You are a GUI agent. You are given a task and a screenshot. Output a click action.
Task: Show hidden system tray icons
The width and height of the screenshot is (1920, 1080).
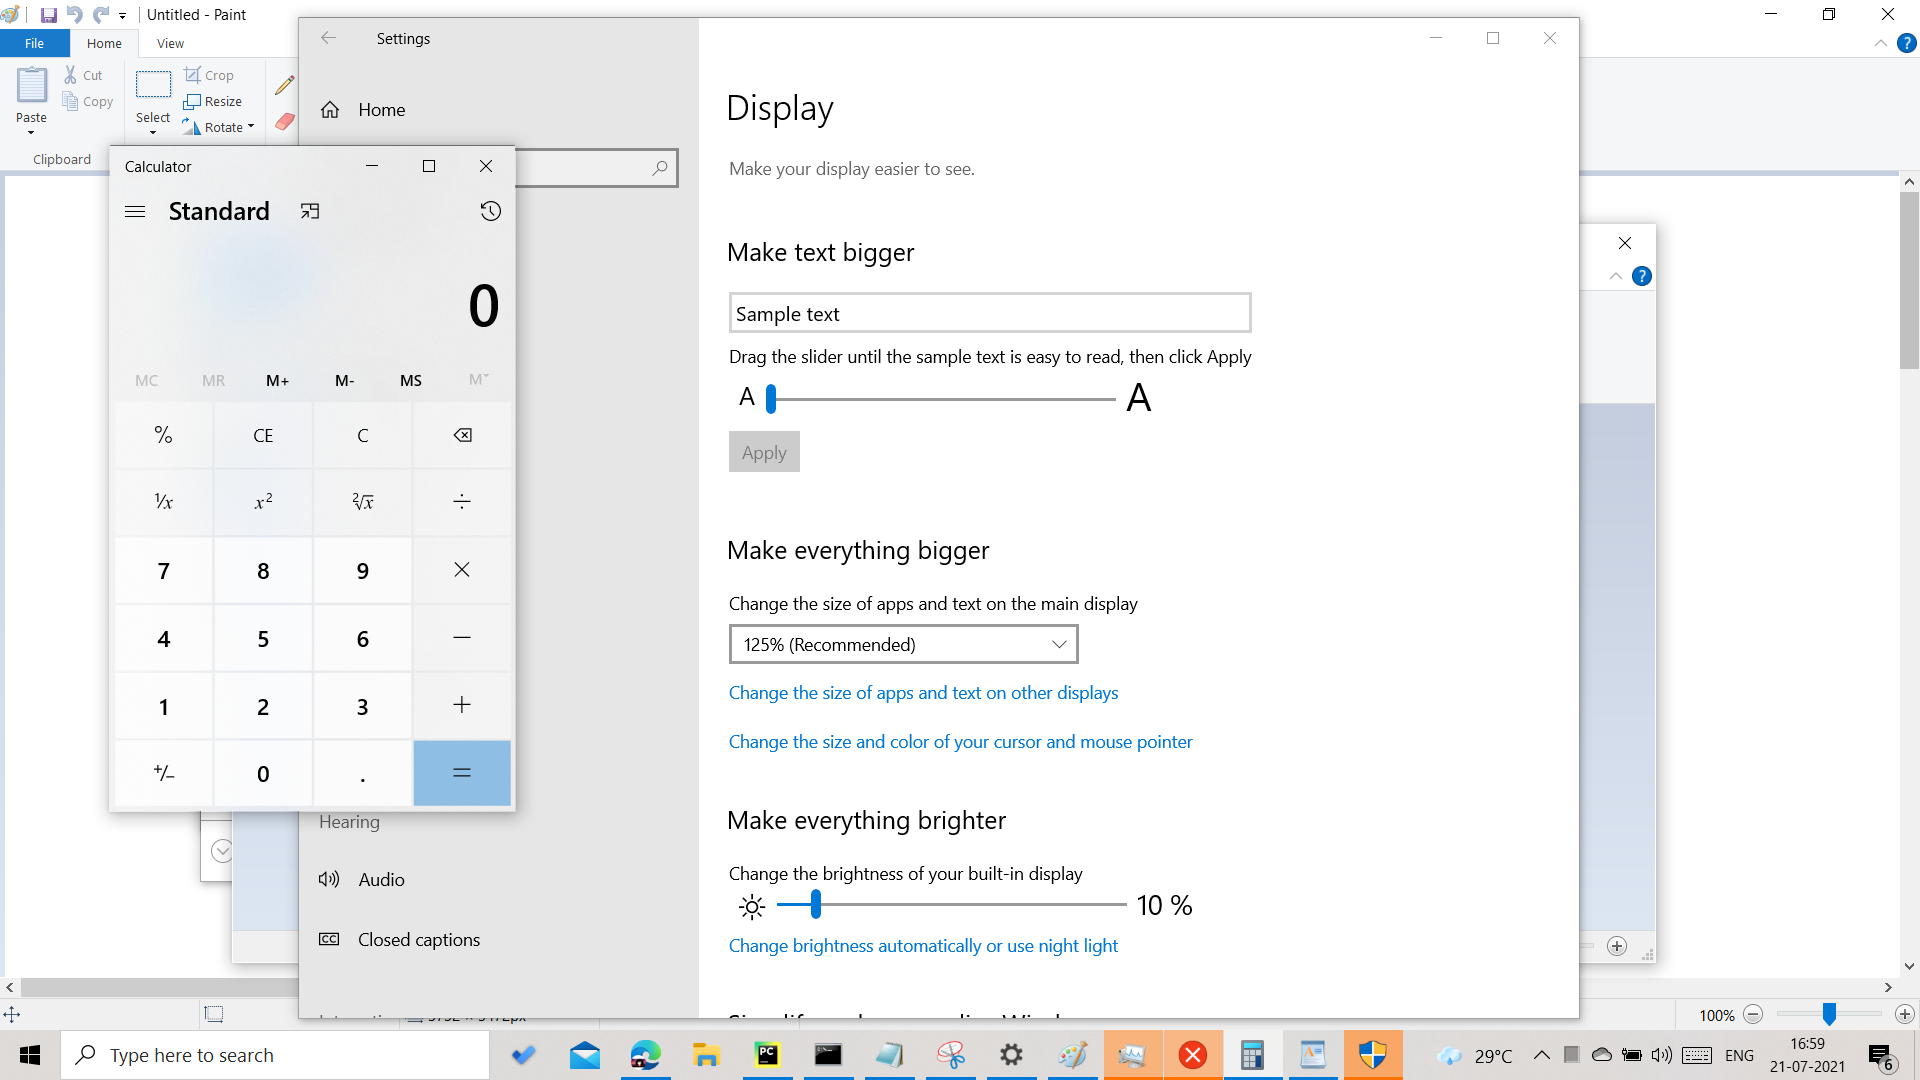pos(1541,1055)
